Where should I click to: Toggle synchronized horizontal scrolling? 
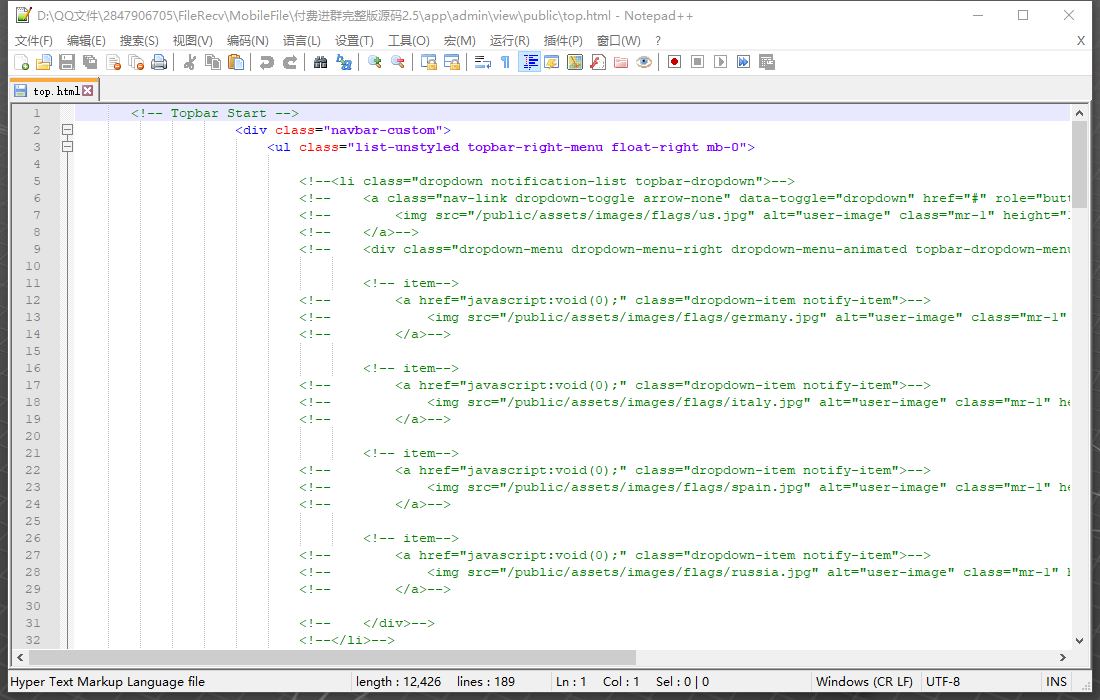coord(452,62)
